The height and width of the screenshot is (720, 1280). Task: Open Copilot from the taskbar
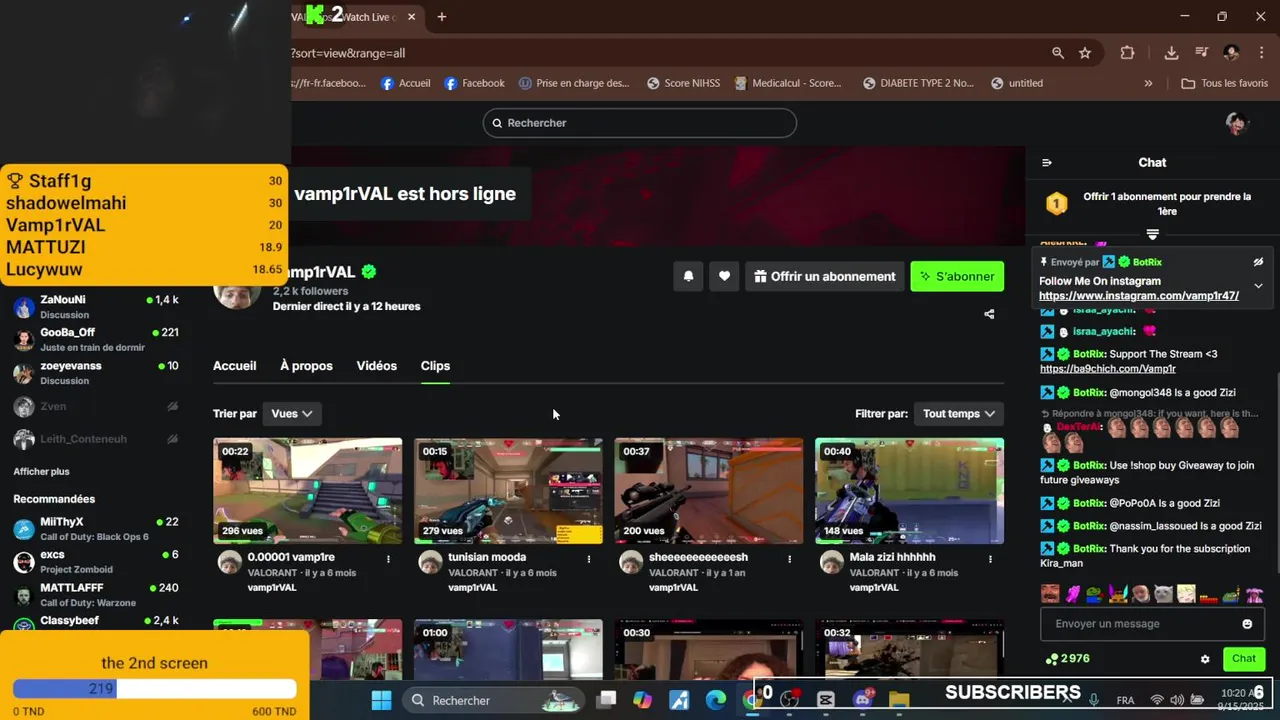click(642, 700)
